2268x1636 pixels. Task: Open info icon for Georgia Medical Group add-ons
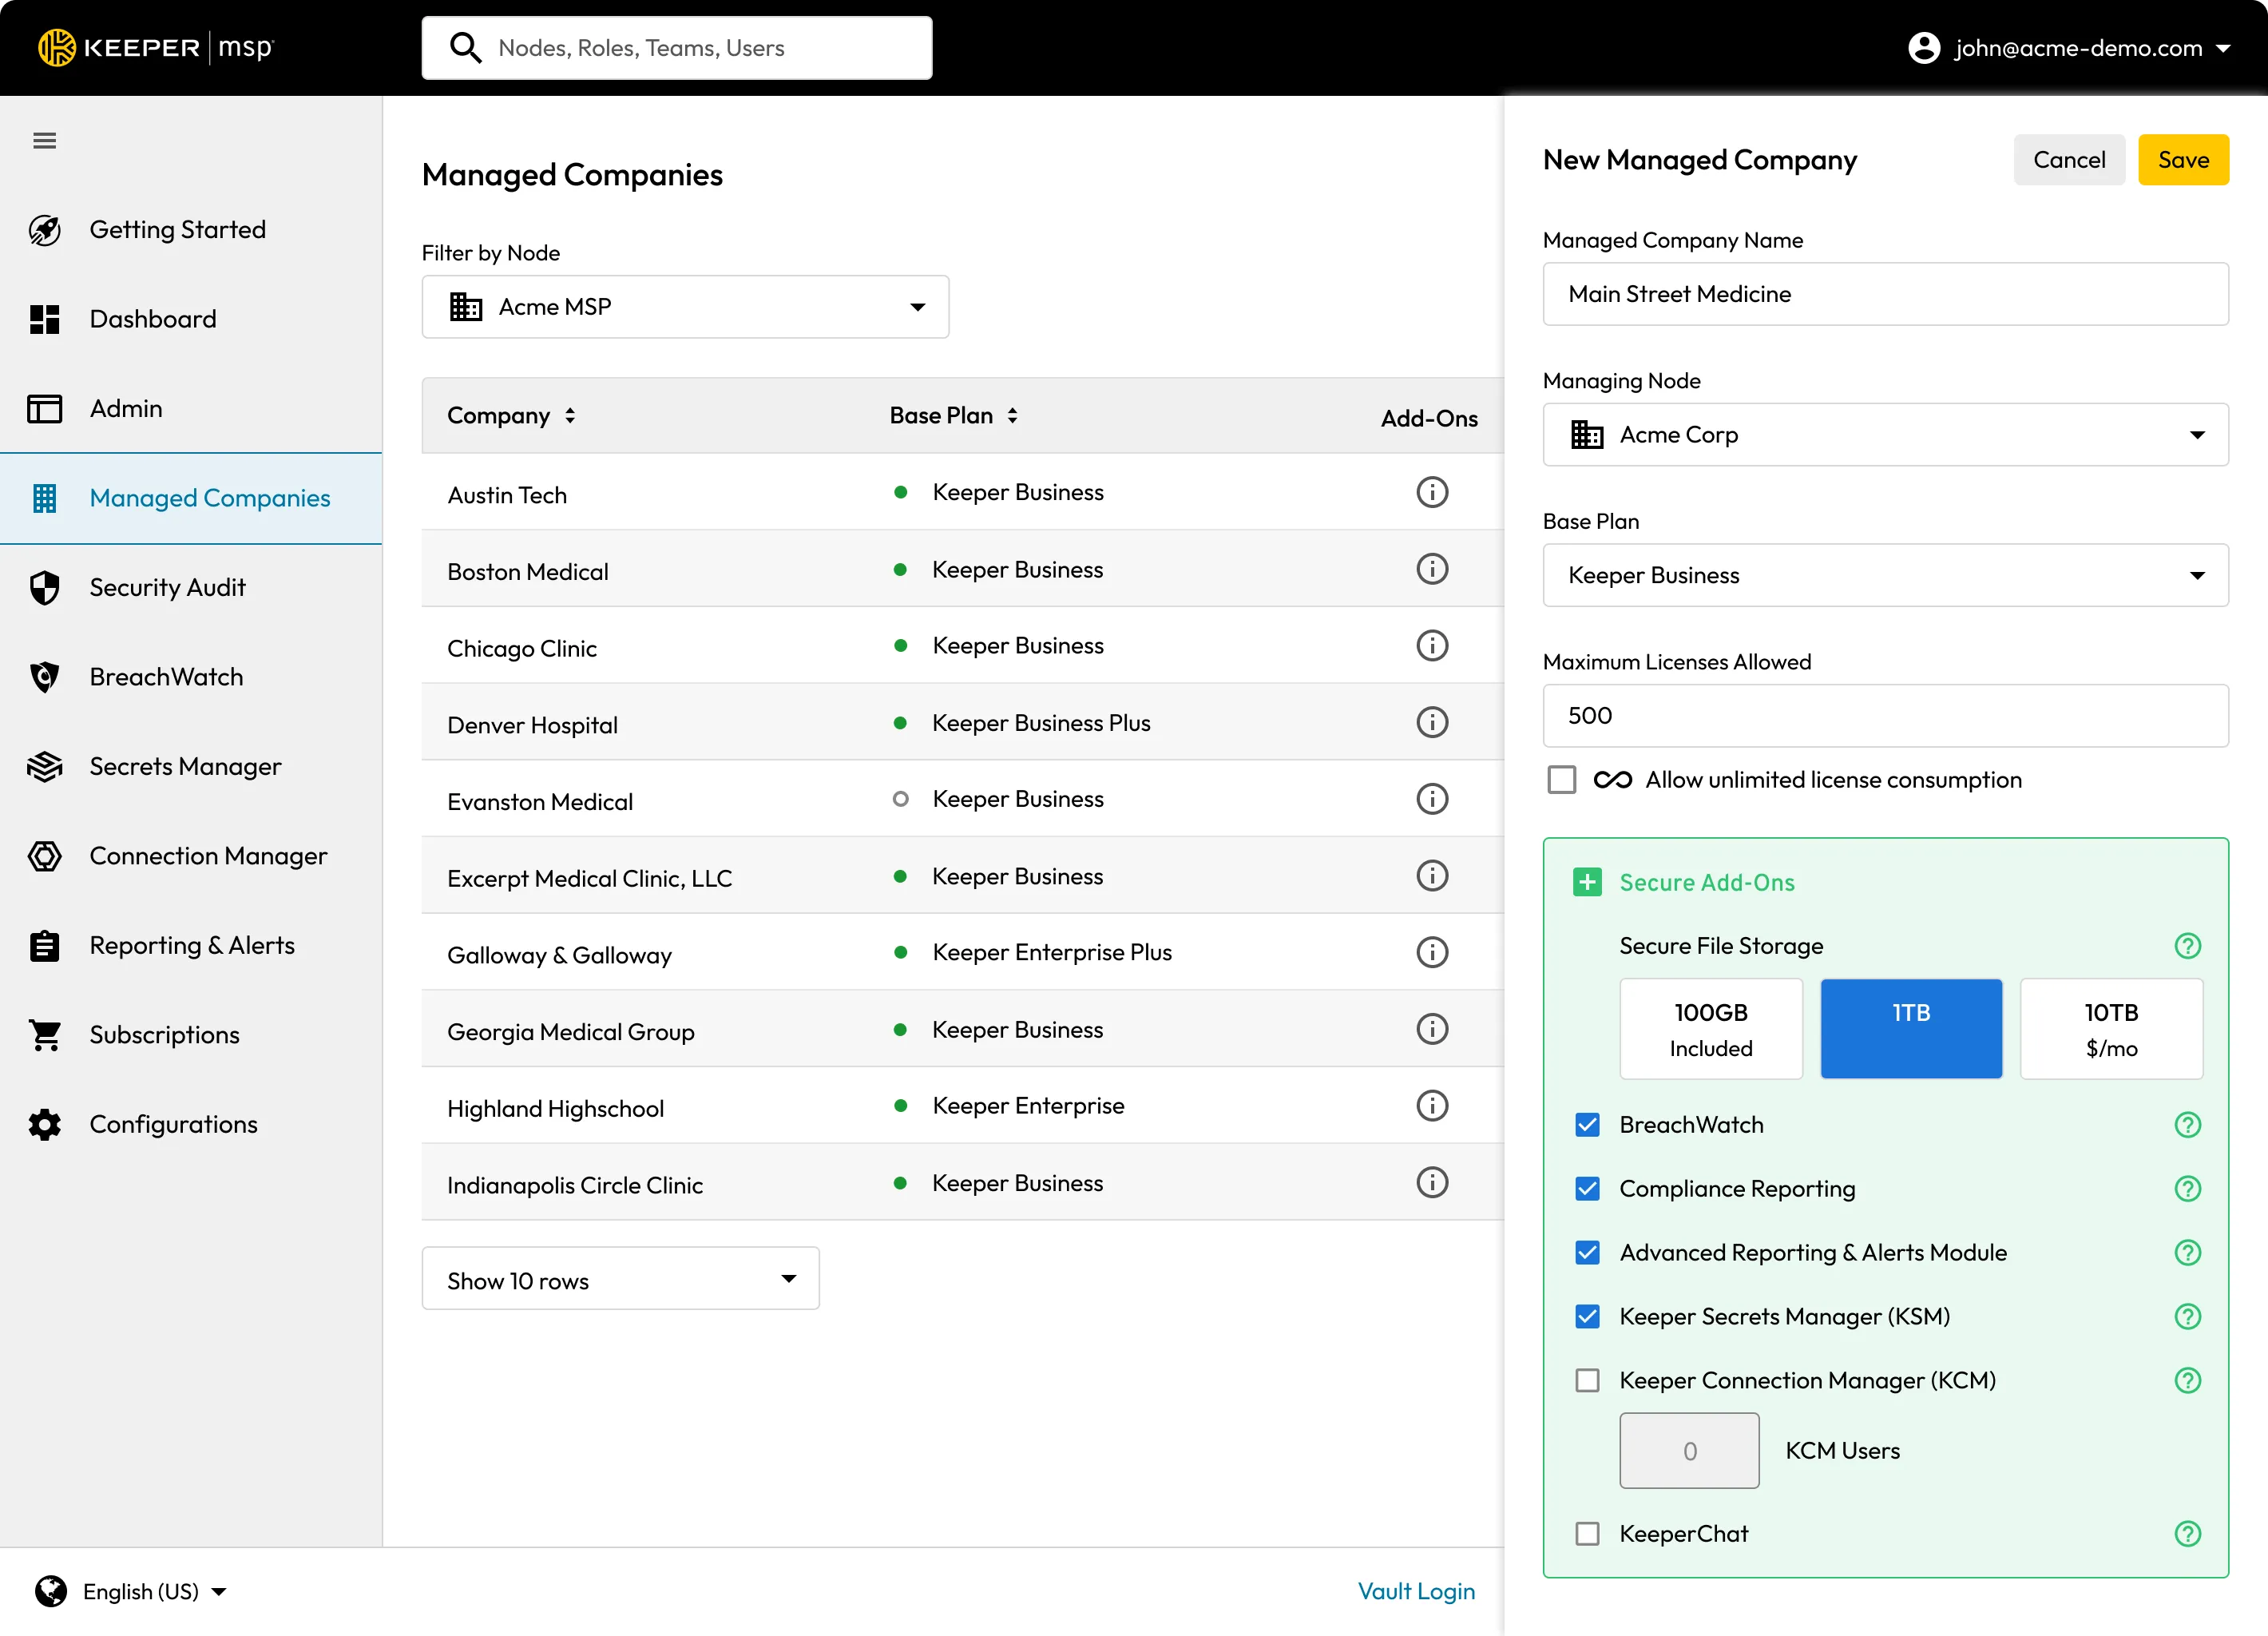click(1432, 1029)
